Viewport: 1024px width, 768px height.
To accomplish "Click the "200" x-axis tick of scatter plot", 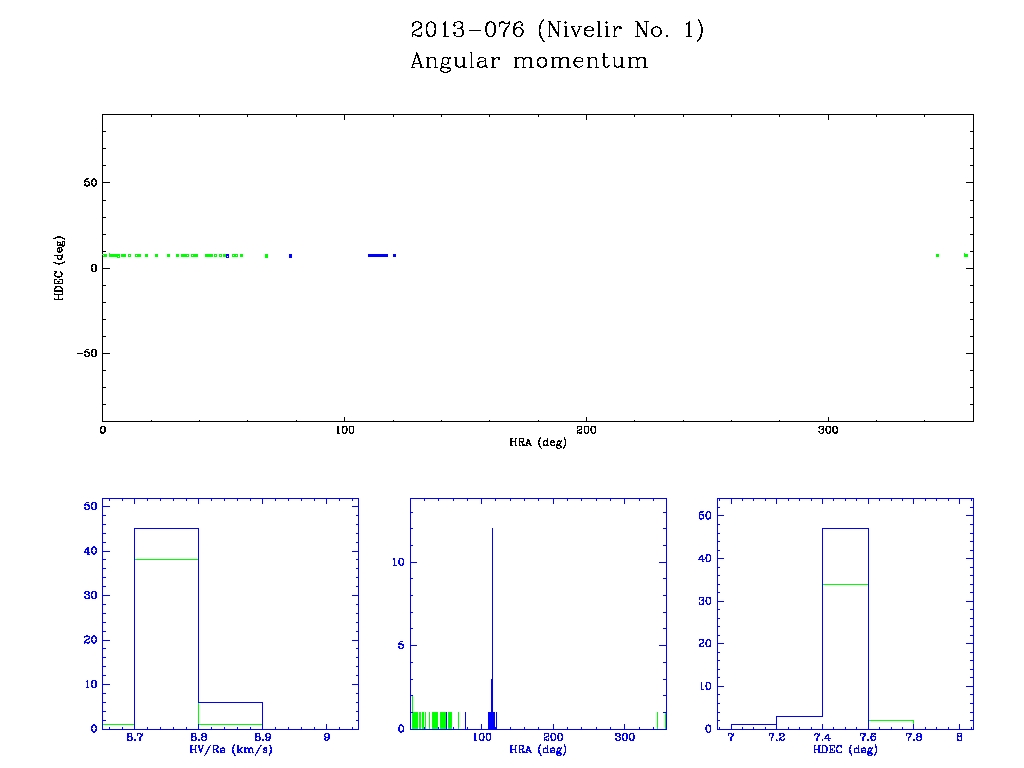I will pyautogui.click(x=586, y=430).
